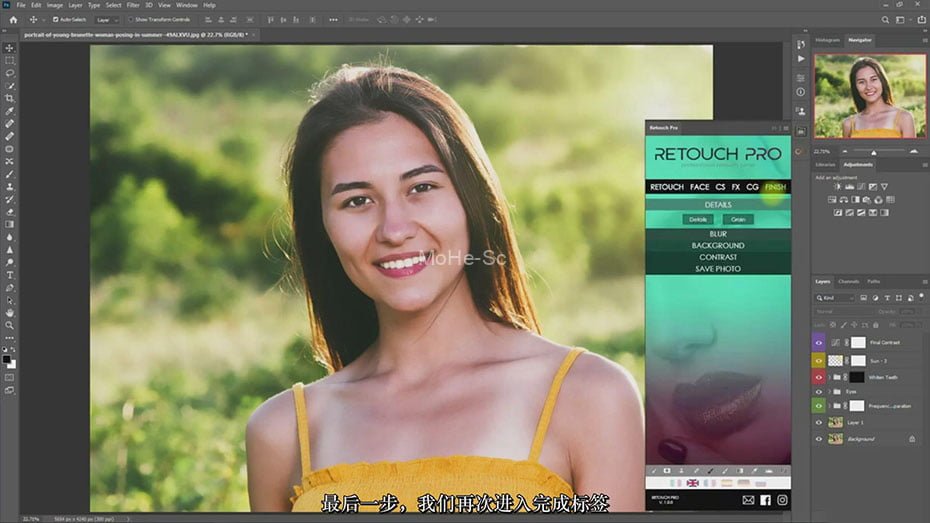The height and width of the screenshot is (523, 930).
Task: Select the Crop tool
Action: pos(10,98)
